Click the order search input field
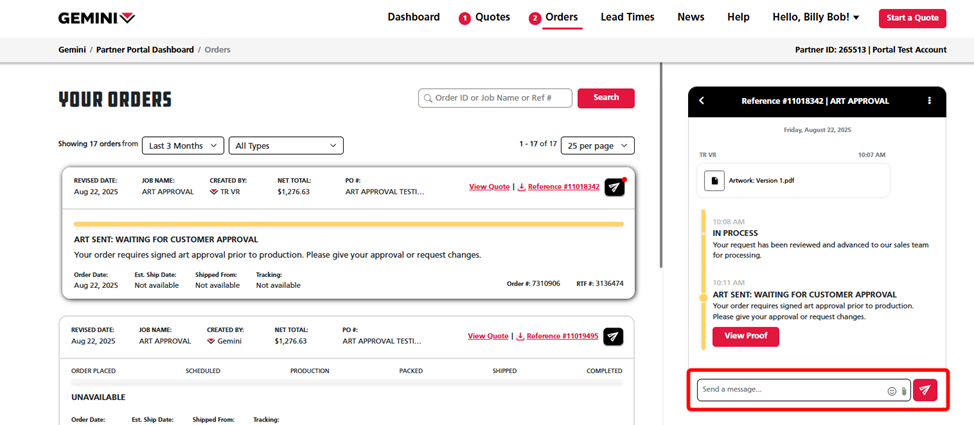Image resolution: width=974 pixels, height=425 pixels. pyautogui.click(x=495, y=98)
